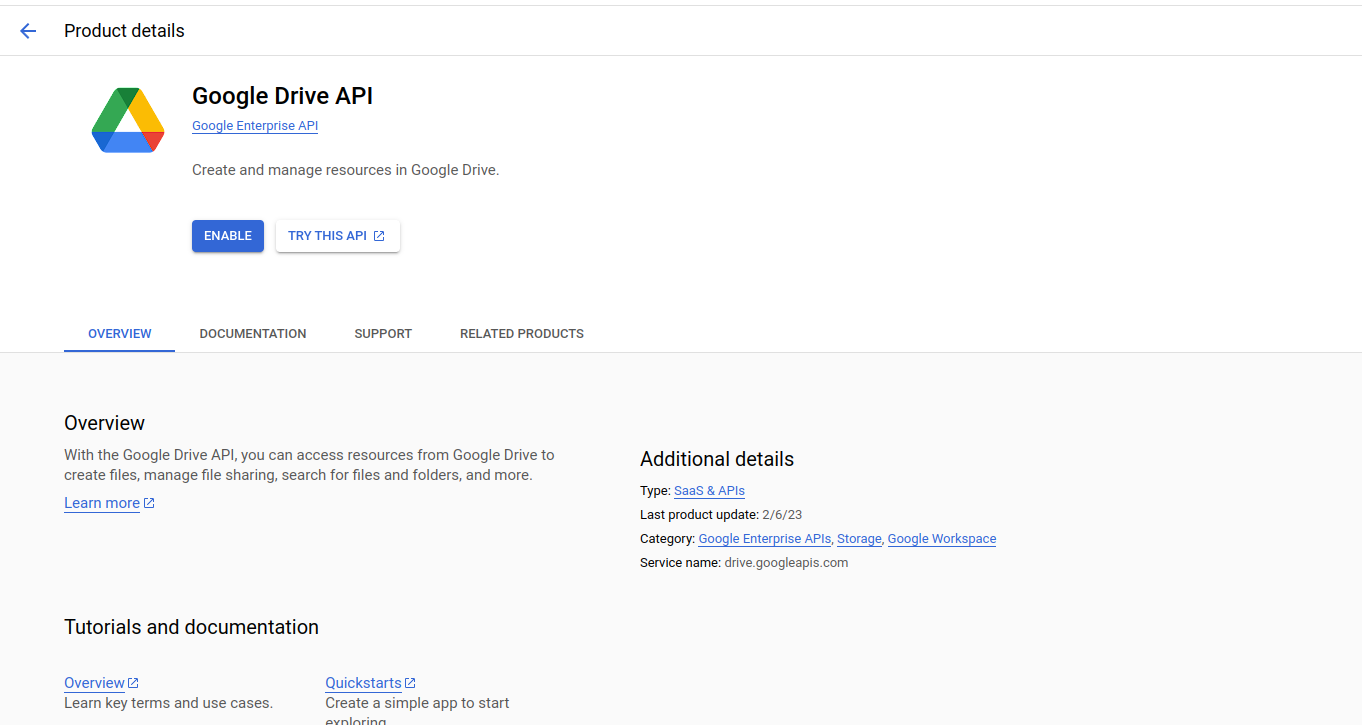Open the Support tab
1362x725 pixels.
tap(383, 334)
